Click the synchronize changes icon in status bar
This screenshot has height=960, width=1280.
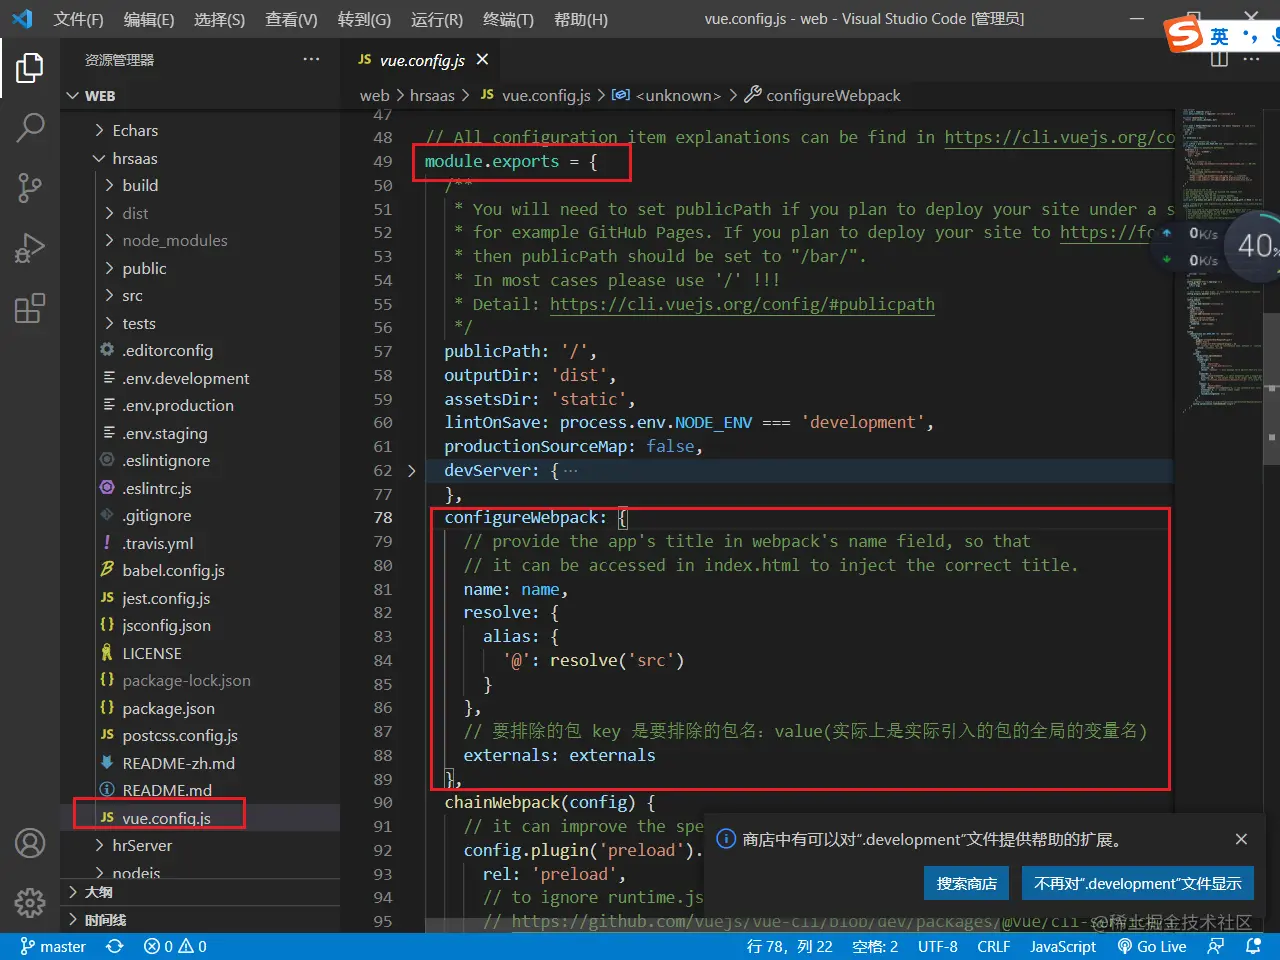pyautogui.click(x=115, y=946)
